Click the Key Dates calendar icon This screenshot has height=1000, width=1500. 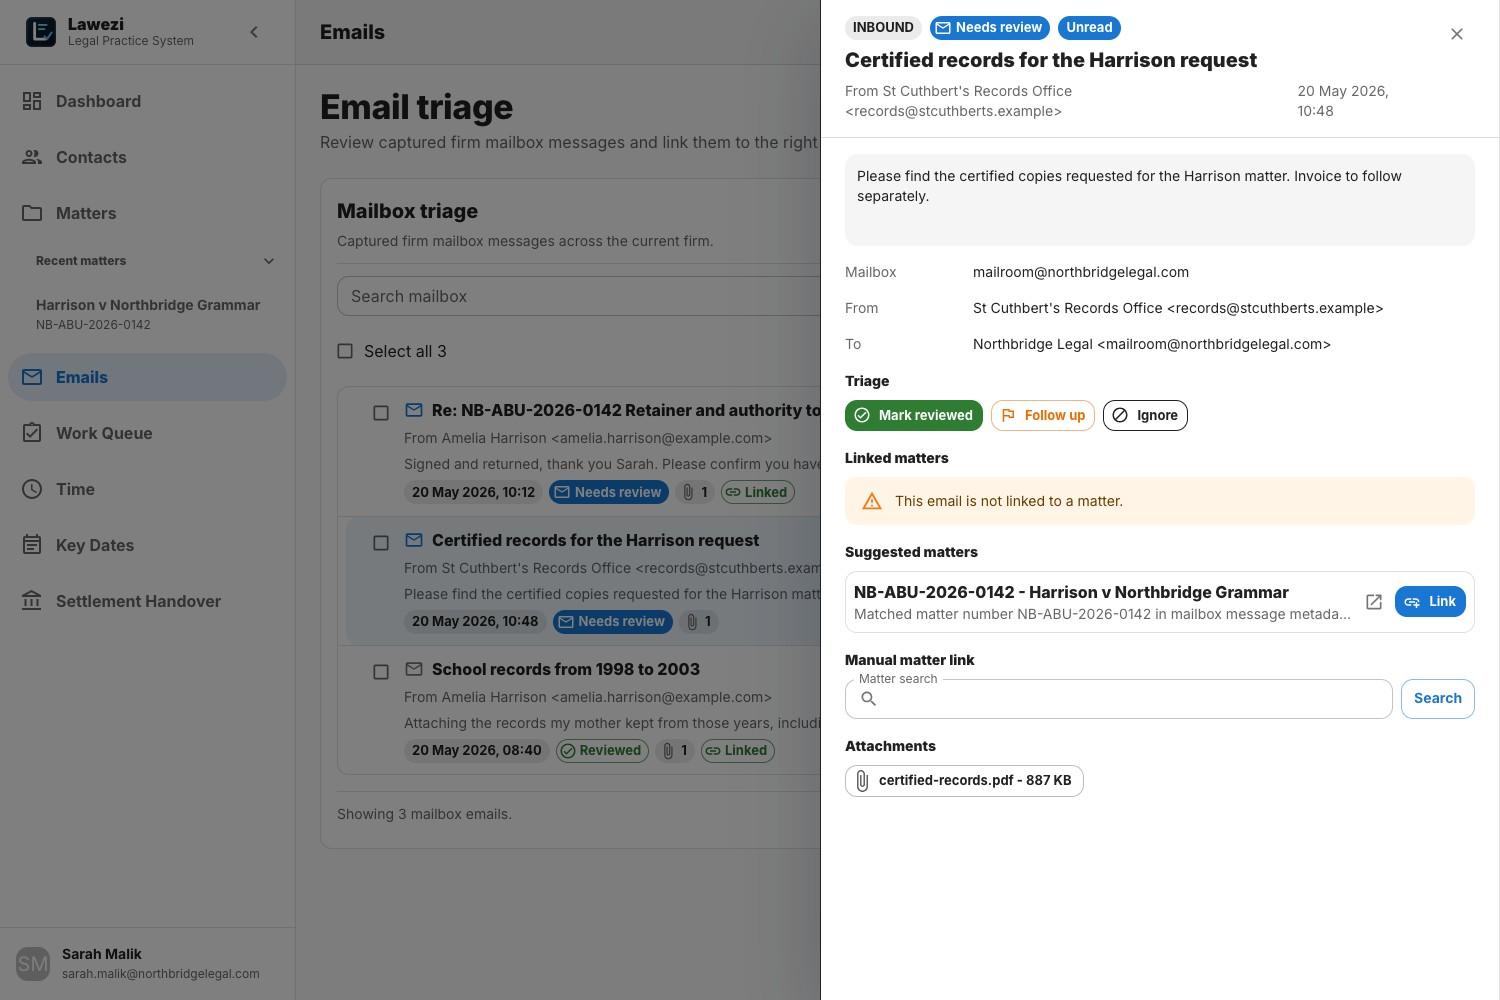tap(32, 545)
